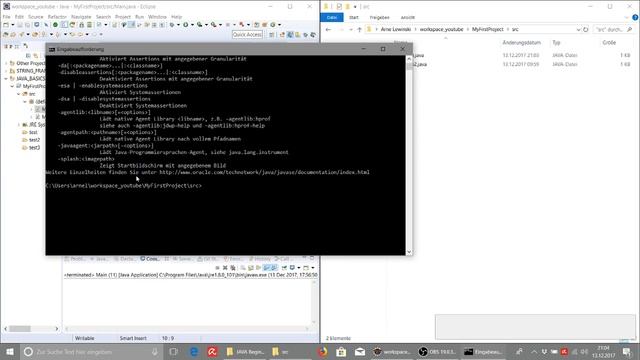The height and width of the screenshot is (360, 640).
Task: Open the OBS taskbar button
Action: [438, 351]
